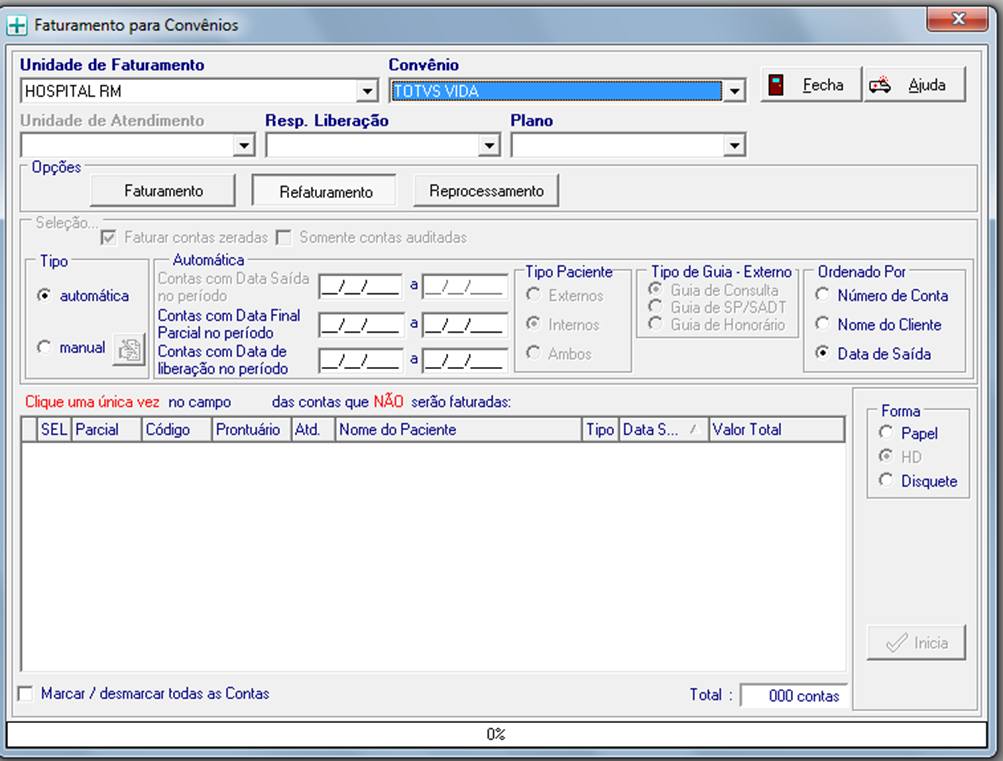Sort by Data S... column header
Viewport: 1003px width, 761px height.
click(x=663, y=429)
